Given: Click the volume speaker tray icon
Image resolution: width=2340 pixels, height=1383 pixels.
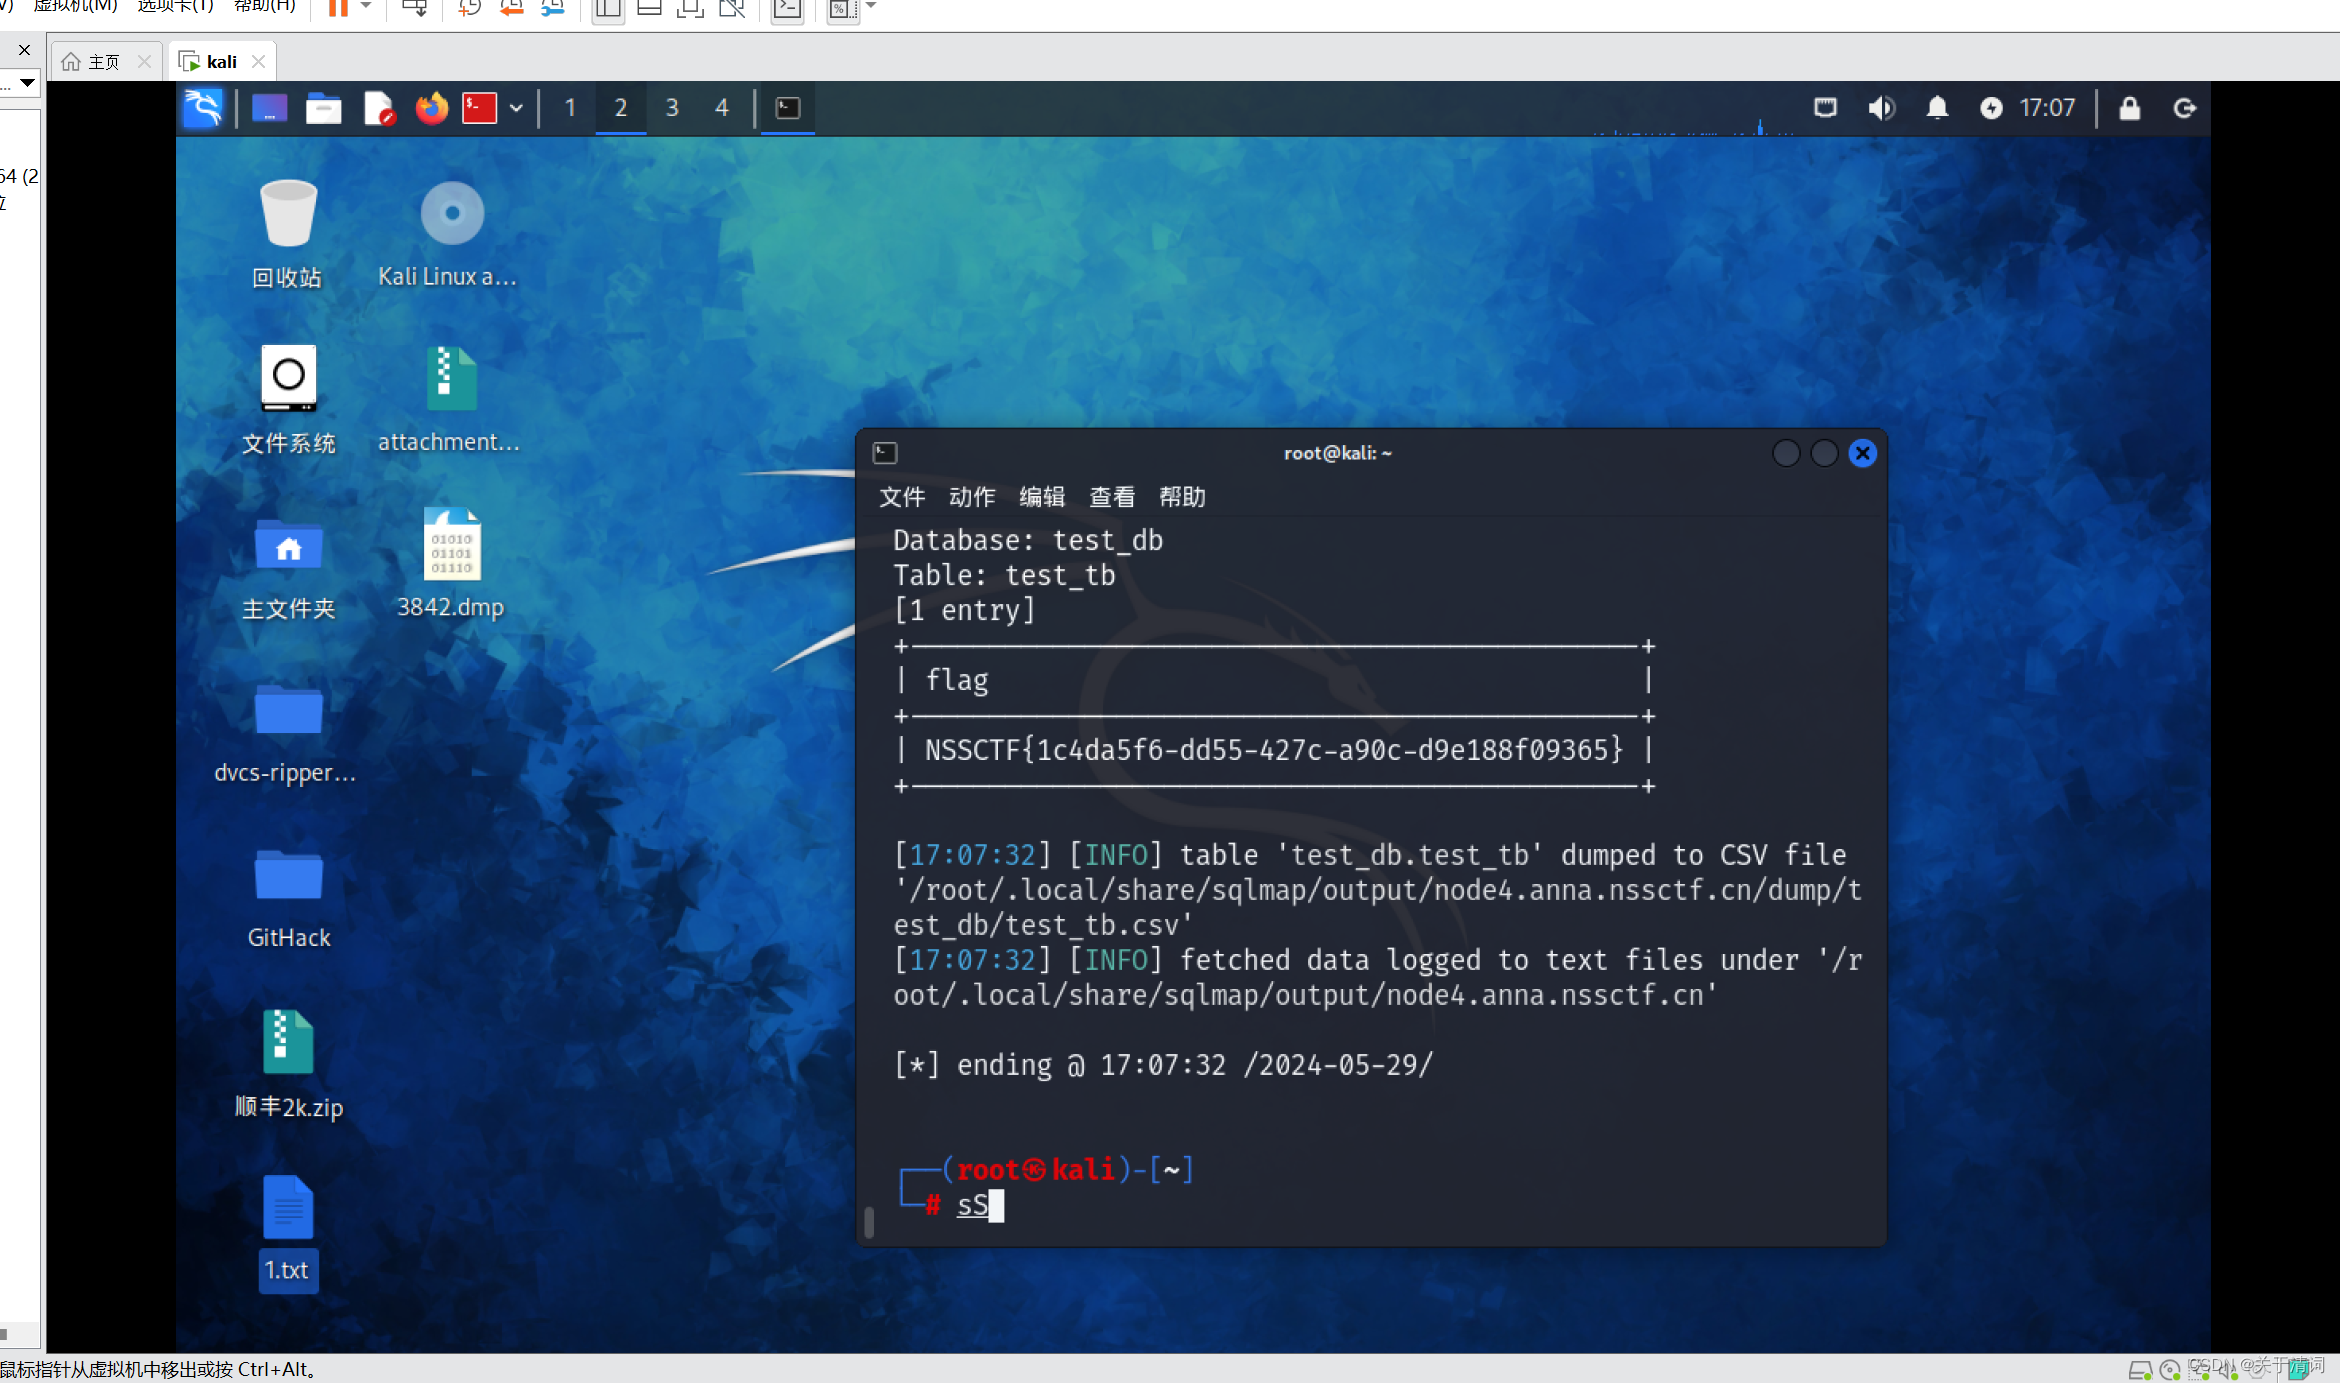Looking at the screenshot, I should tap(1881, 108).
